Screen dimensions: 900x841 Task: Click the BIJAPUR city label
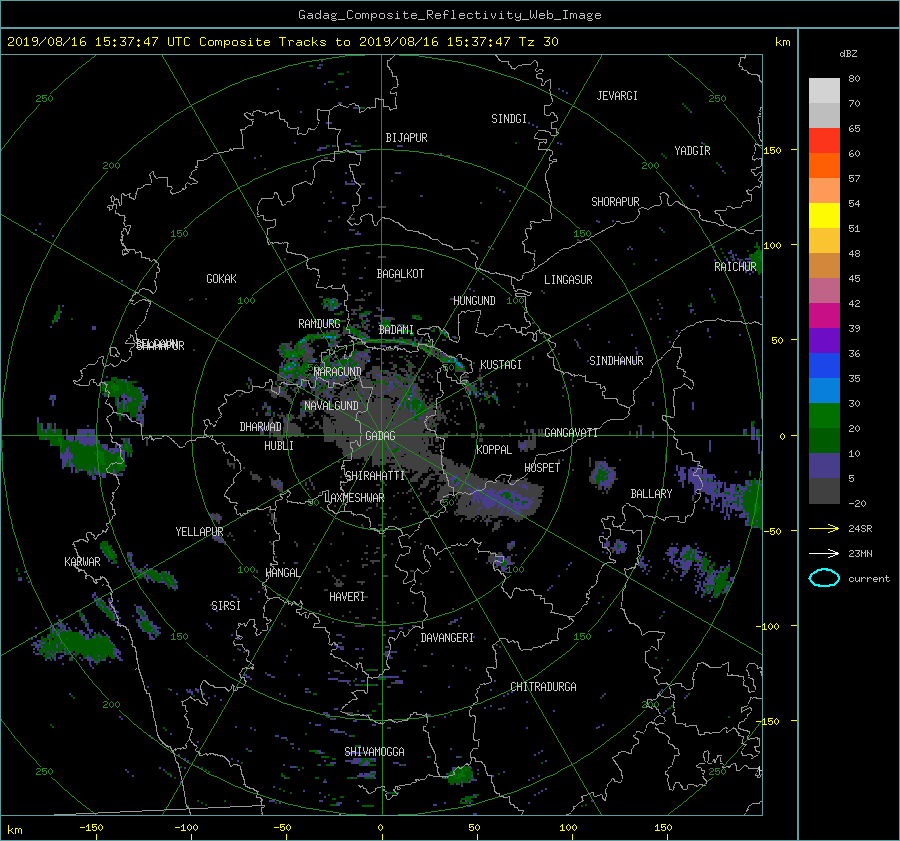(x=406, y=138)
